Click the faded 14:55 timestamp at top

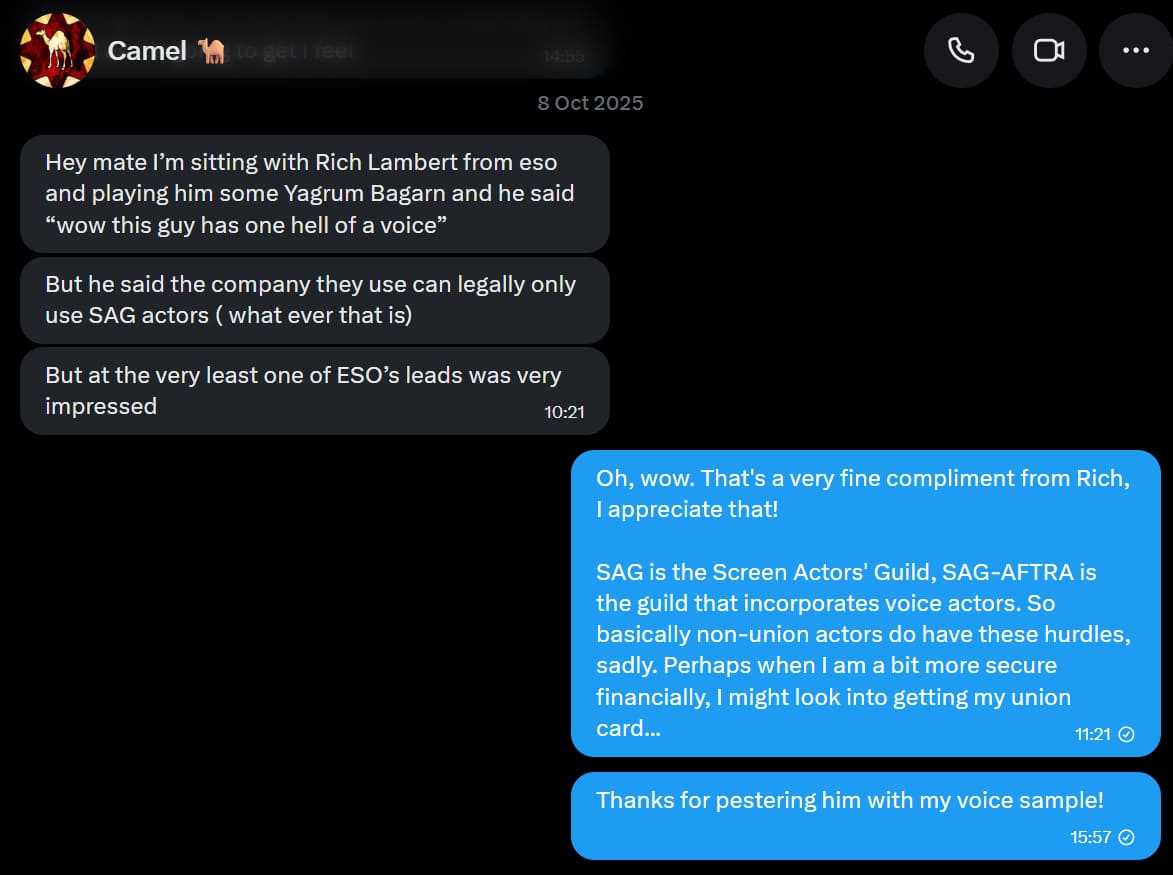563,58
